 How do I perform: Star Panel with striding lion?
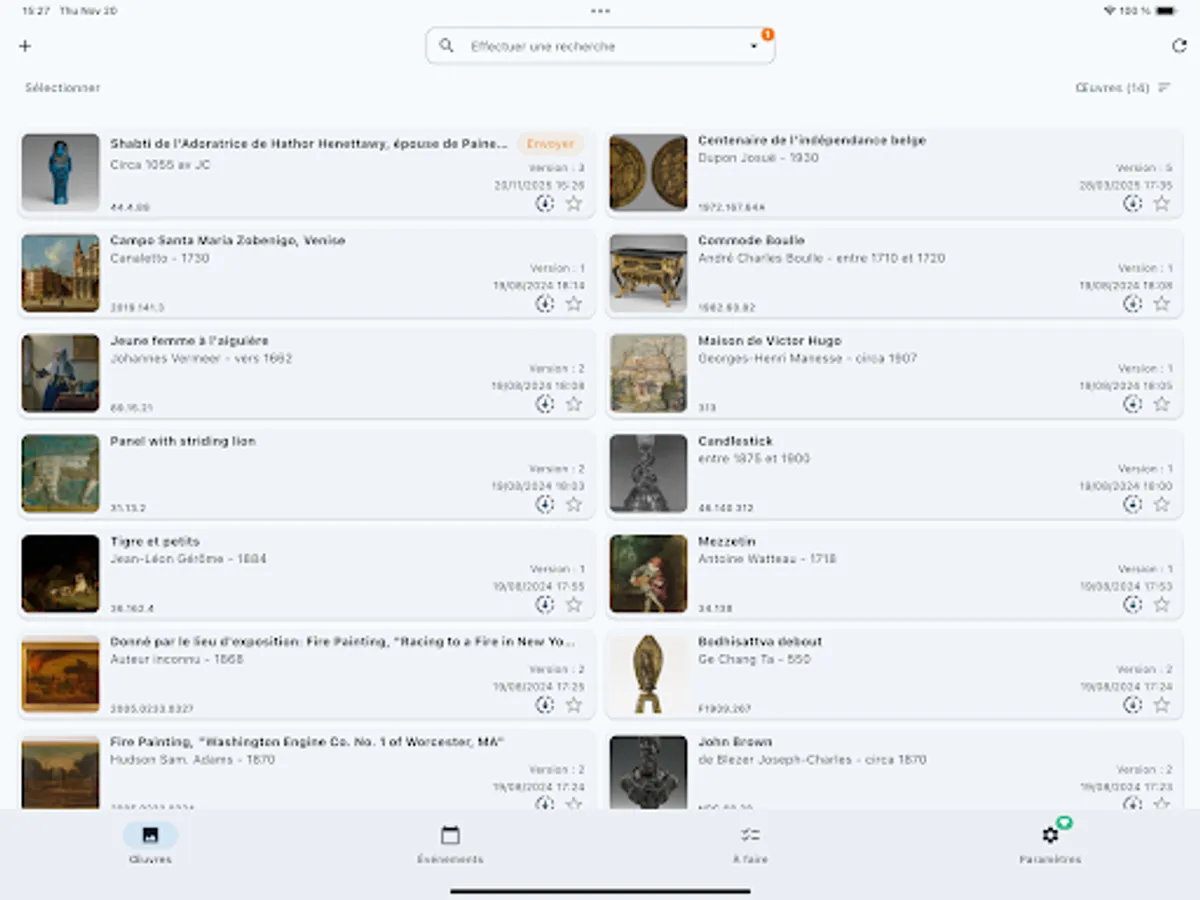tap(574, 505)
